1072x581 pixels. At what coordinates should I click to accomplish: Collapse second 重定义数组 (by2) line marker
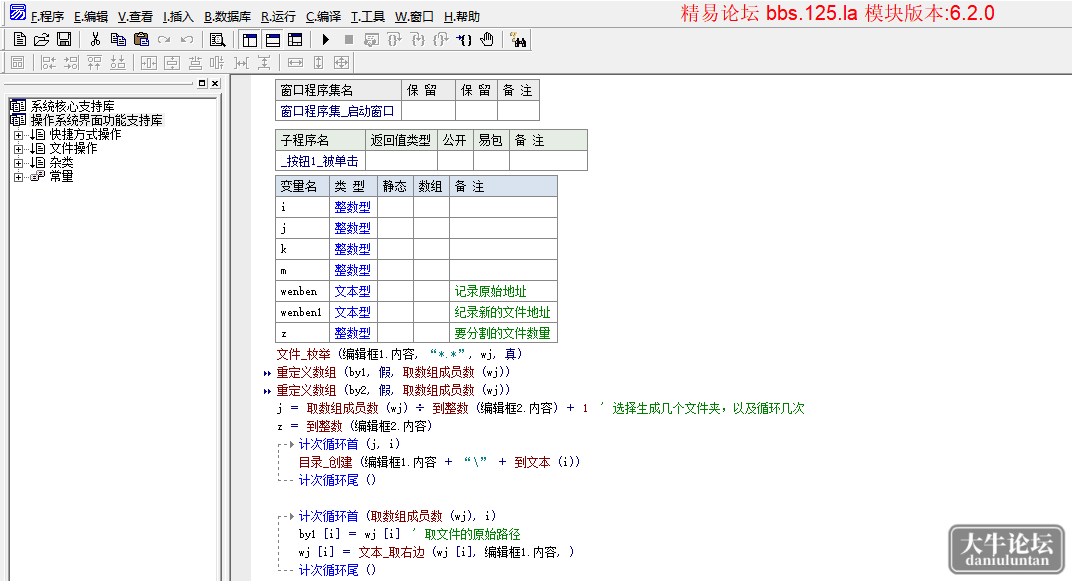click(267, 391)
